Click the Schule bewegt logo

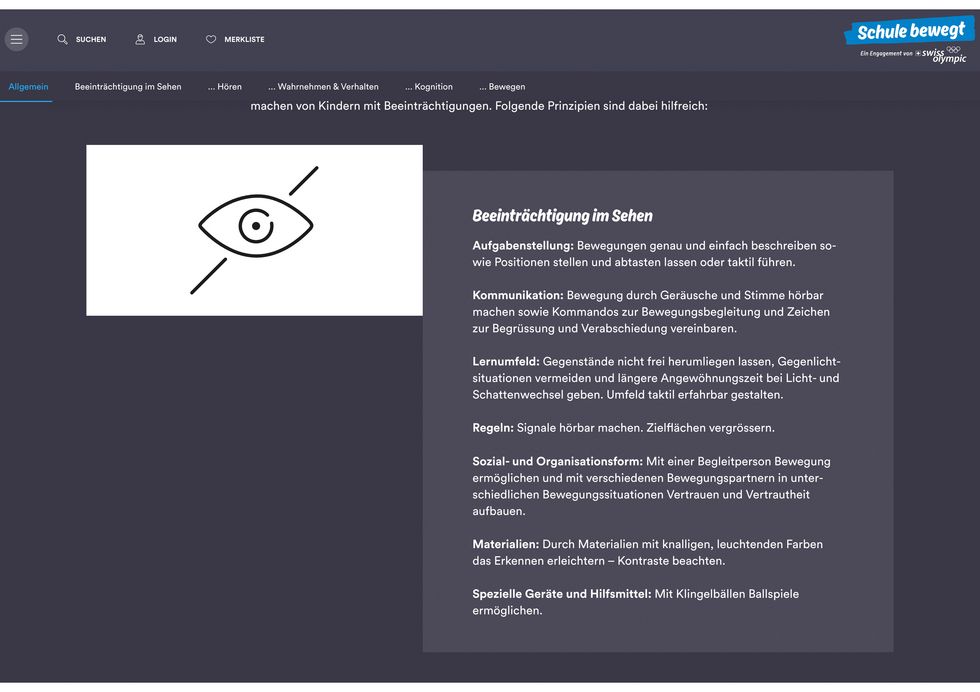[x=908, y=31]
